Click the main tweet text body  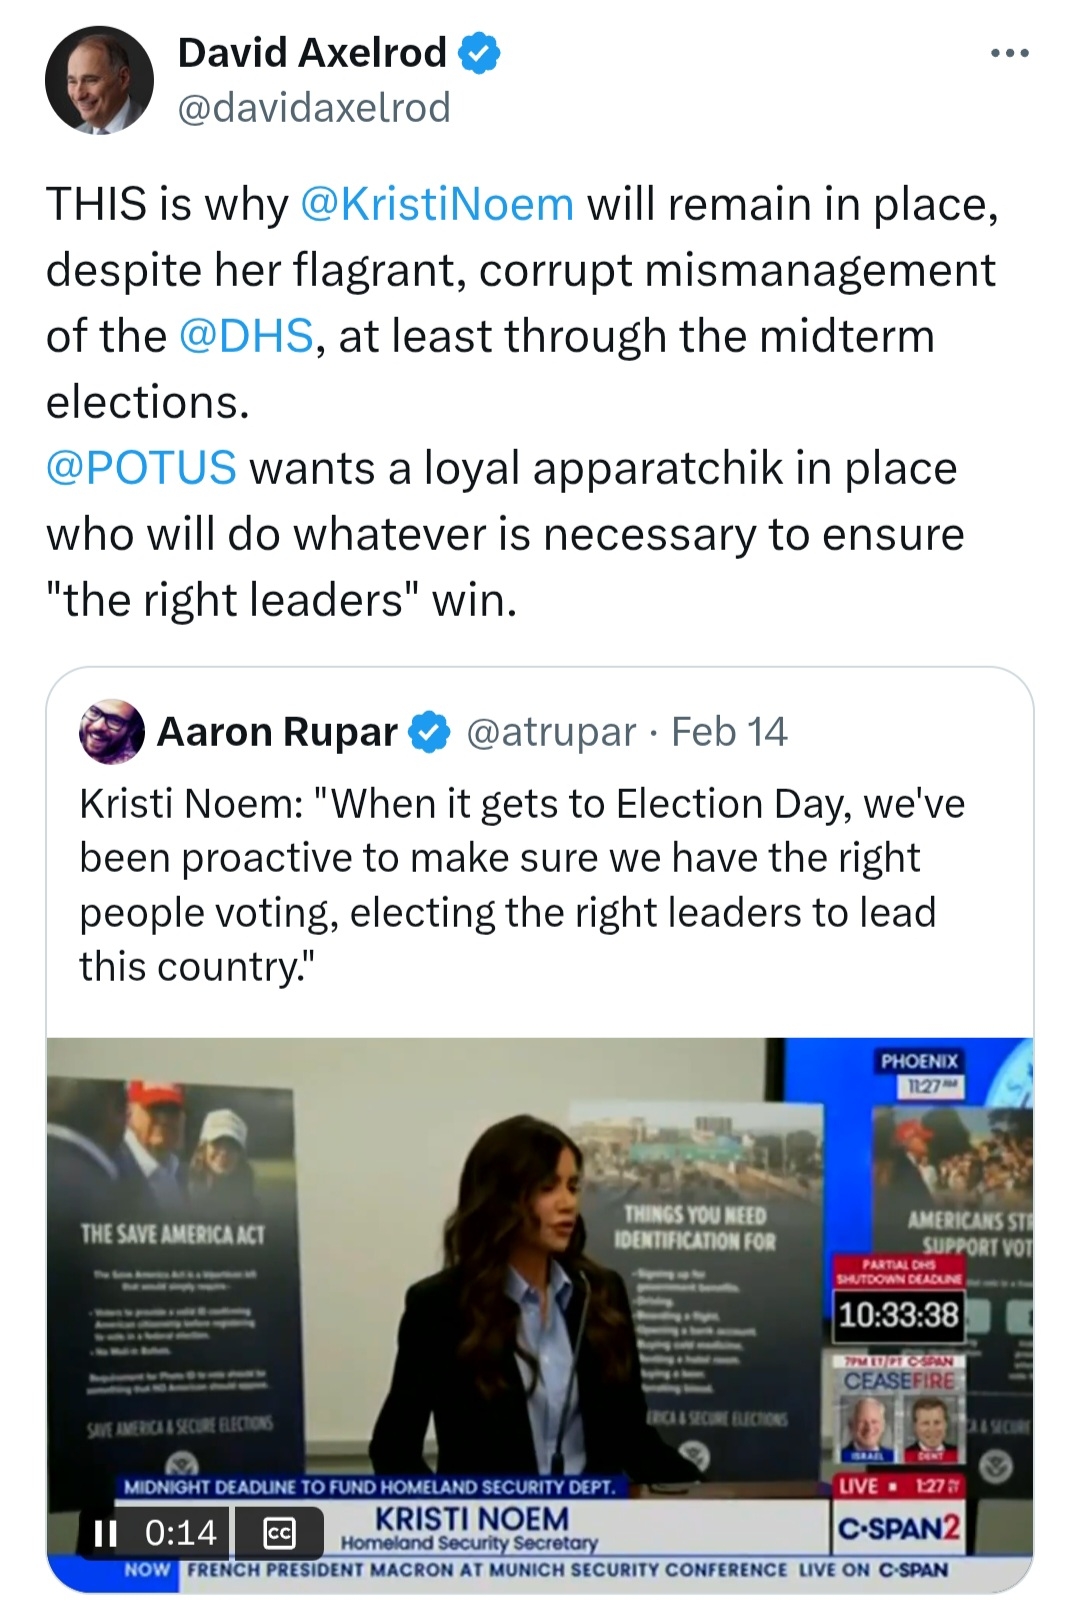click(520, 400)
